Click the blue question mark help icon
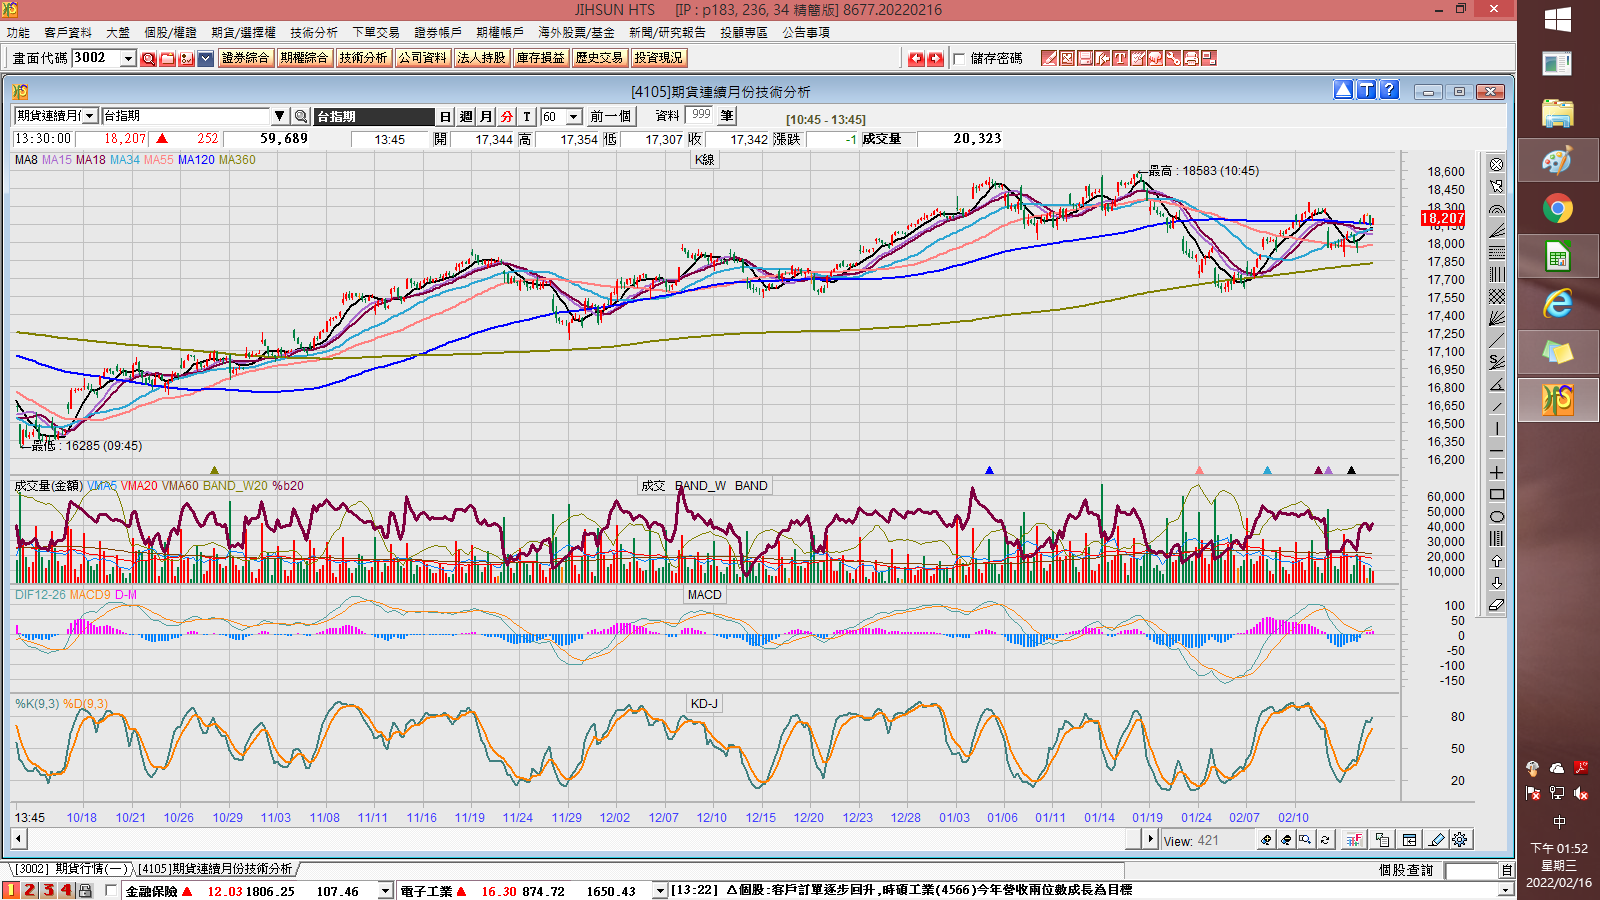Image resolution: width=1600 pixels, height=900 pixels. 1389,90
